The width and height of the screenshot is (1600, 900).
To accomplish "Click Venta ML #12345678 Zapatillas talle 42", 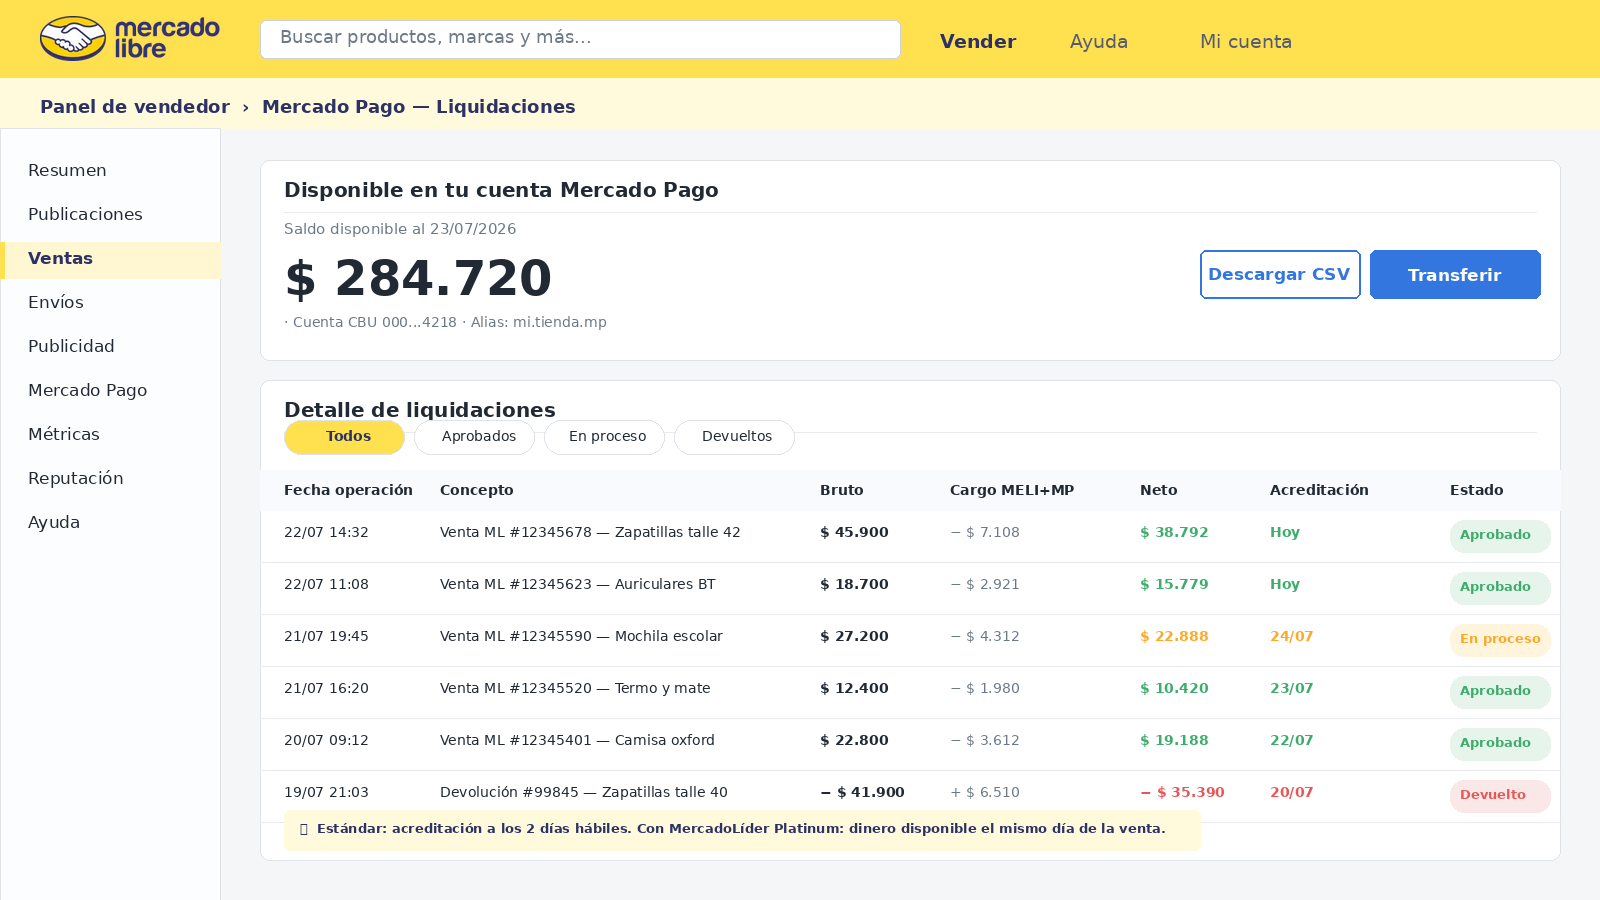I will pyautogui.click(x=590, y=532).
